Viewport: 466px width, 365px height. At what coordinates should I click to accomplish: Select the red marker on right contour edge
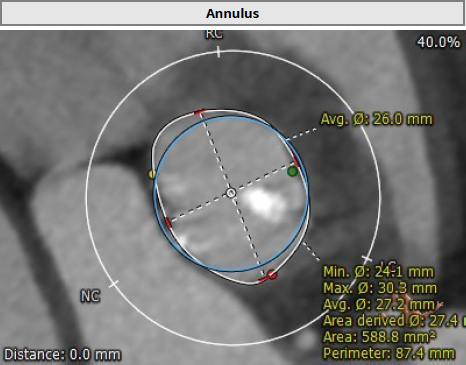[296, 161]
